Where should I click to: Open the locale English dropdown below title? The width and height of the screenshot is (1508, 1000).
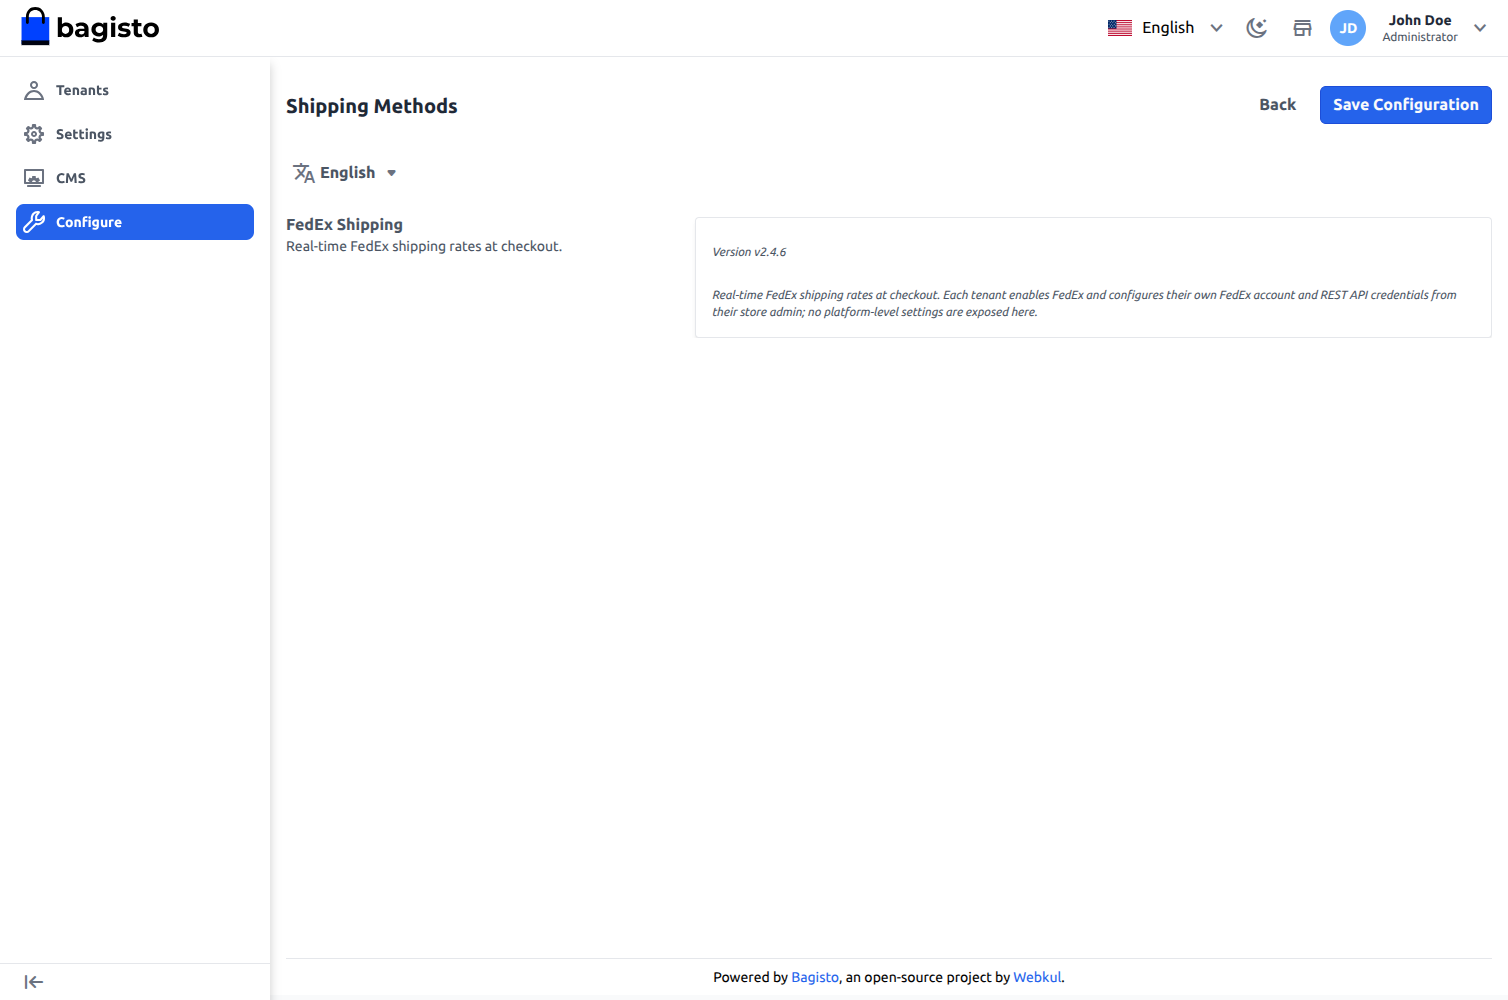tap(345, 173)
